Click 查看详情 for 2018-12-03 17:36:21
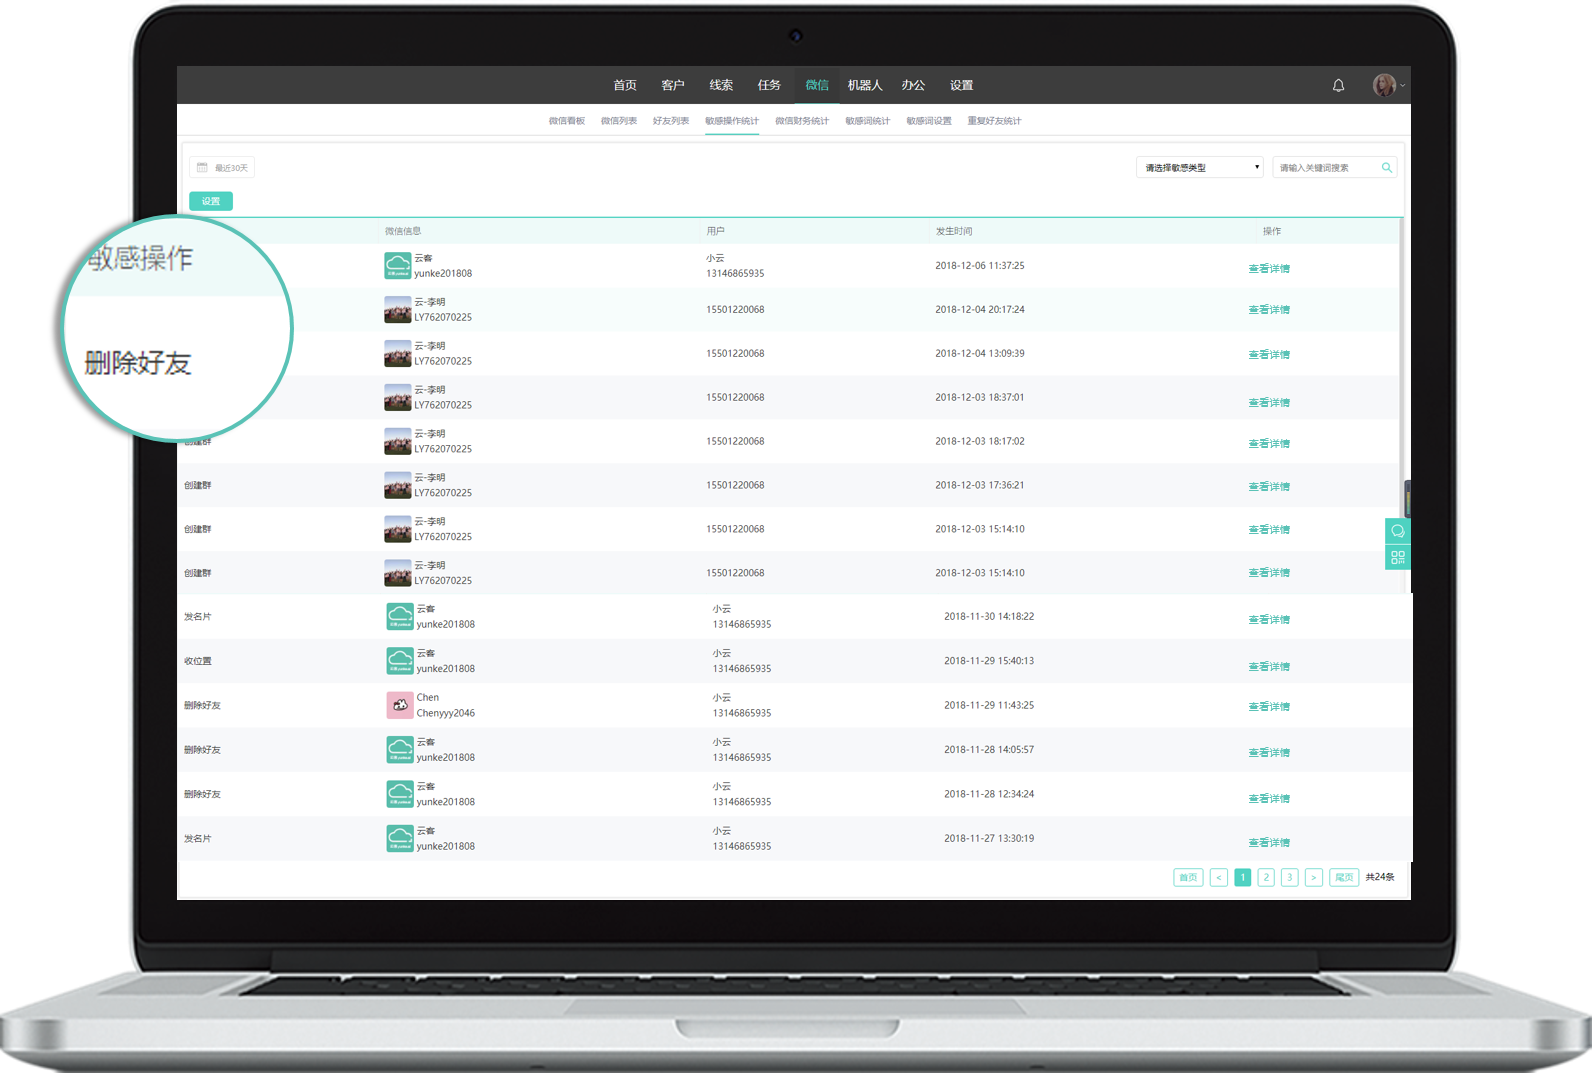This screenshot has height=1073, width=1592. 1269,487
